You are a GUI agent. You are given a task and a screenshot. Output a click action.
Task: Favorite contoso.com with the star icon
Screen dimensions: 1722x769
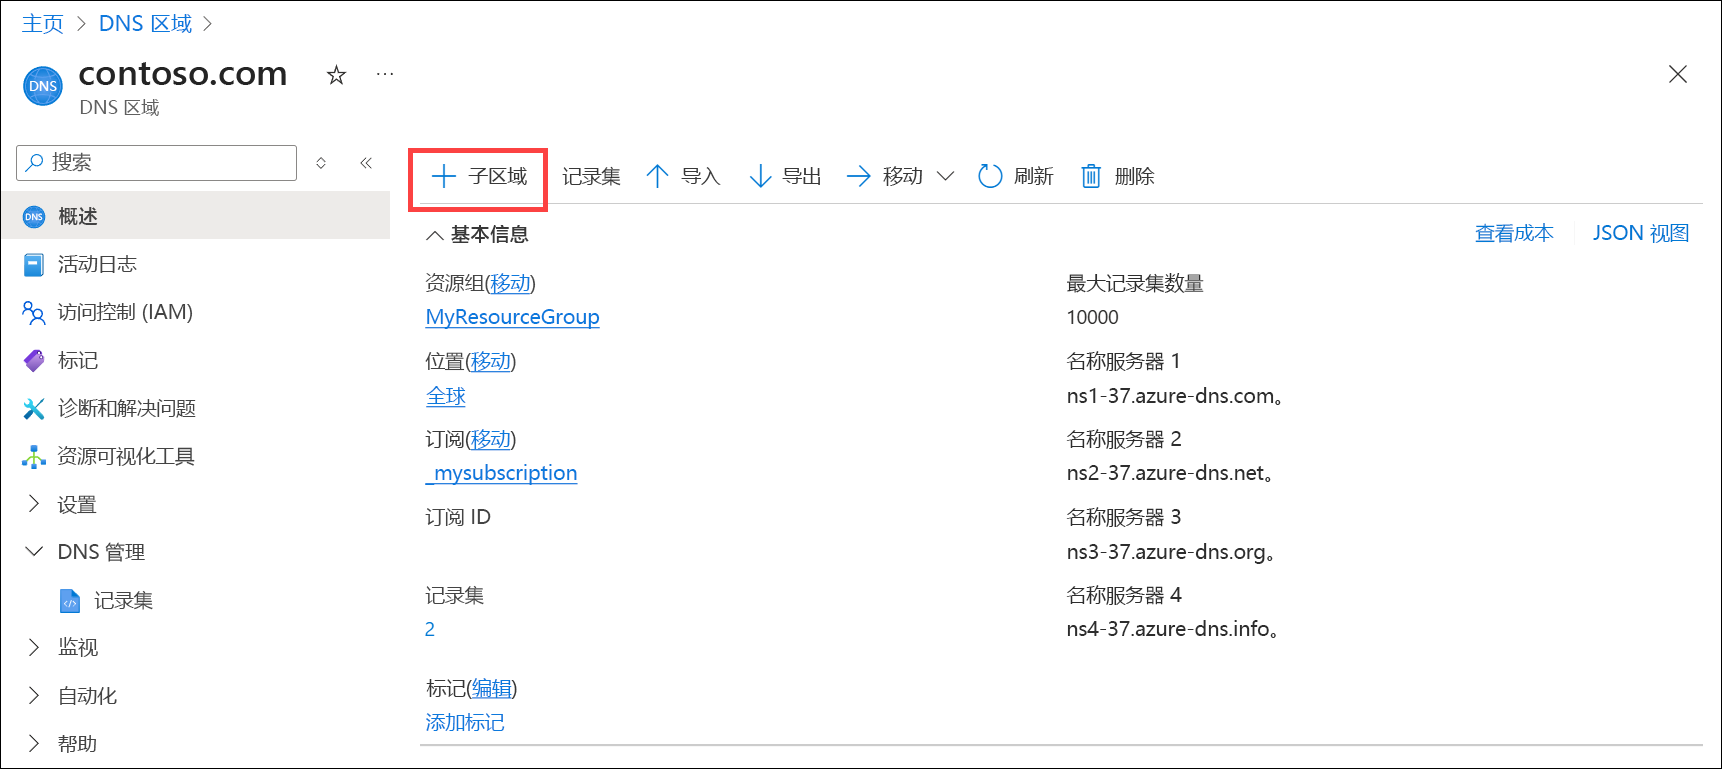coord(336,75)
